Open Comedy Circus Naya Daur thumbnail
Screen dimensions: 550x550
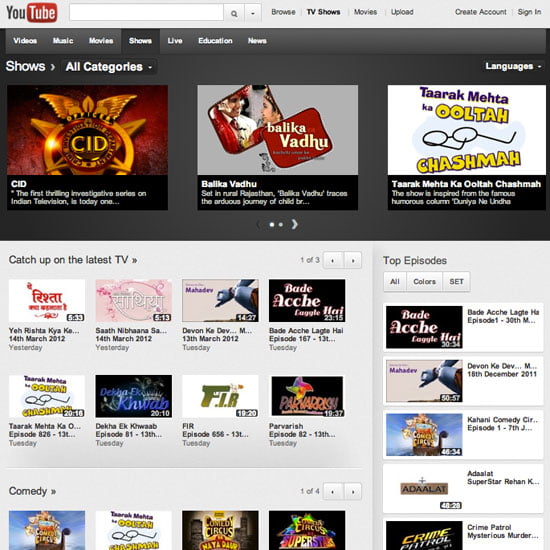(x=220, y=530)
